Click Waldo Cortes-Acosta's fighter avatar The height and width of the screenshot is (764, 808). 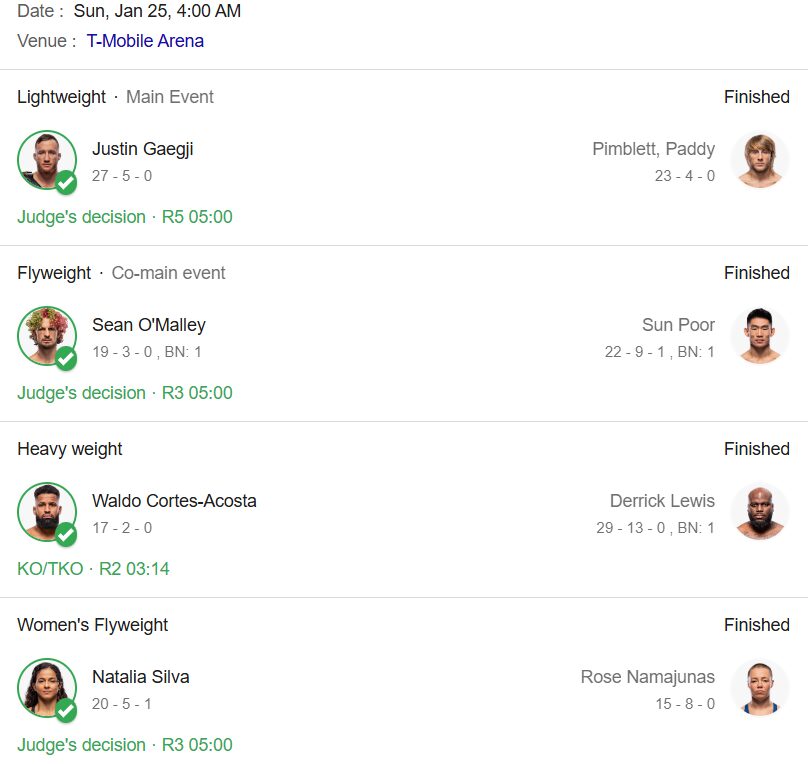pyautogui.click(x=45, y=511)
